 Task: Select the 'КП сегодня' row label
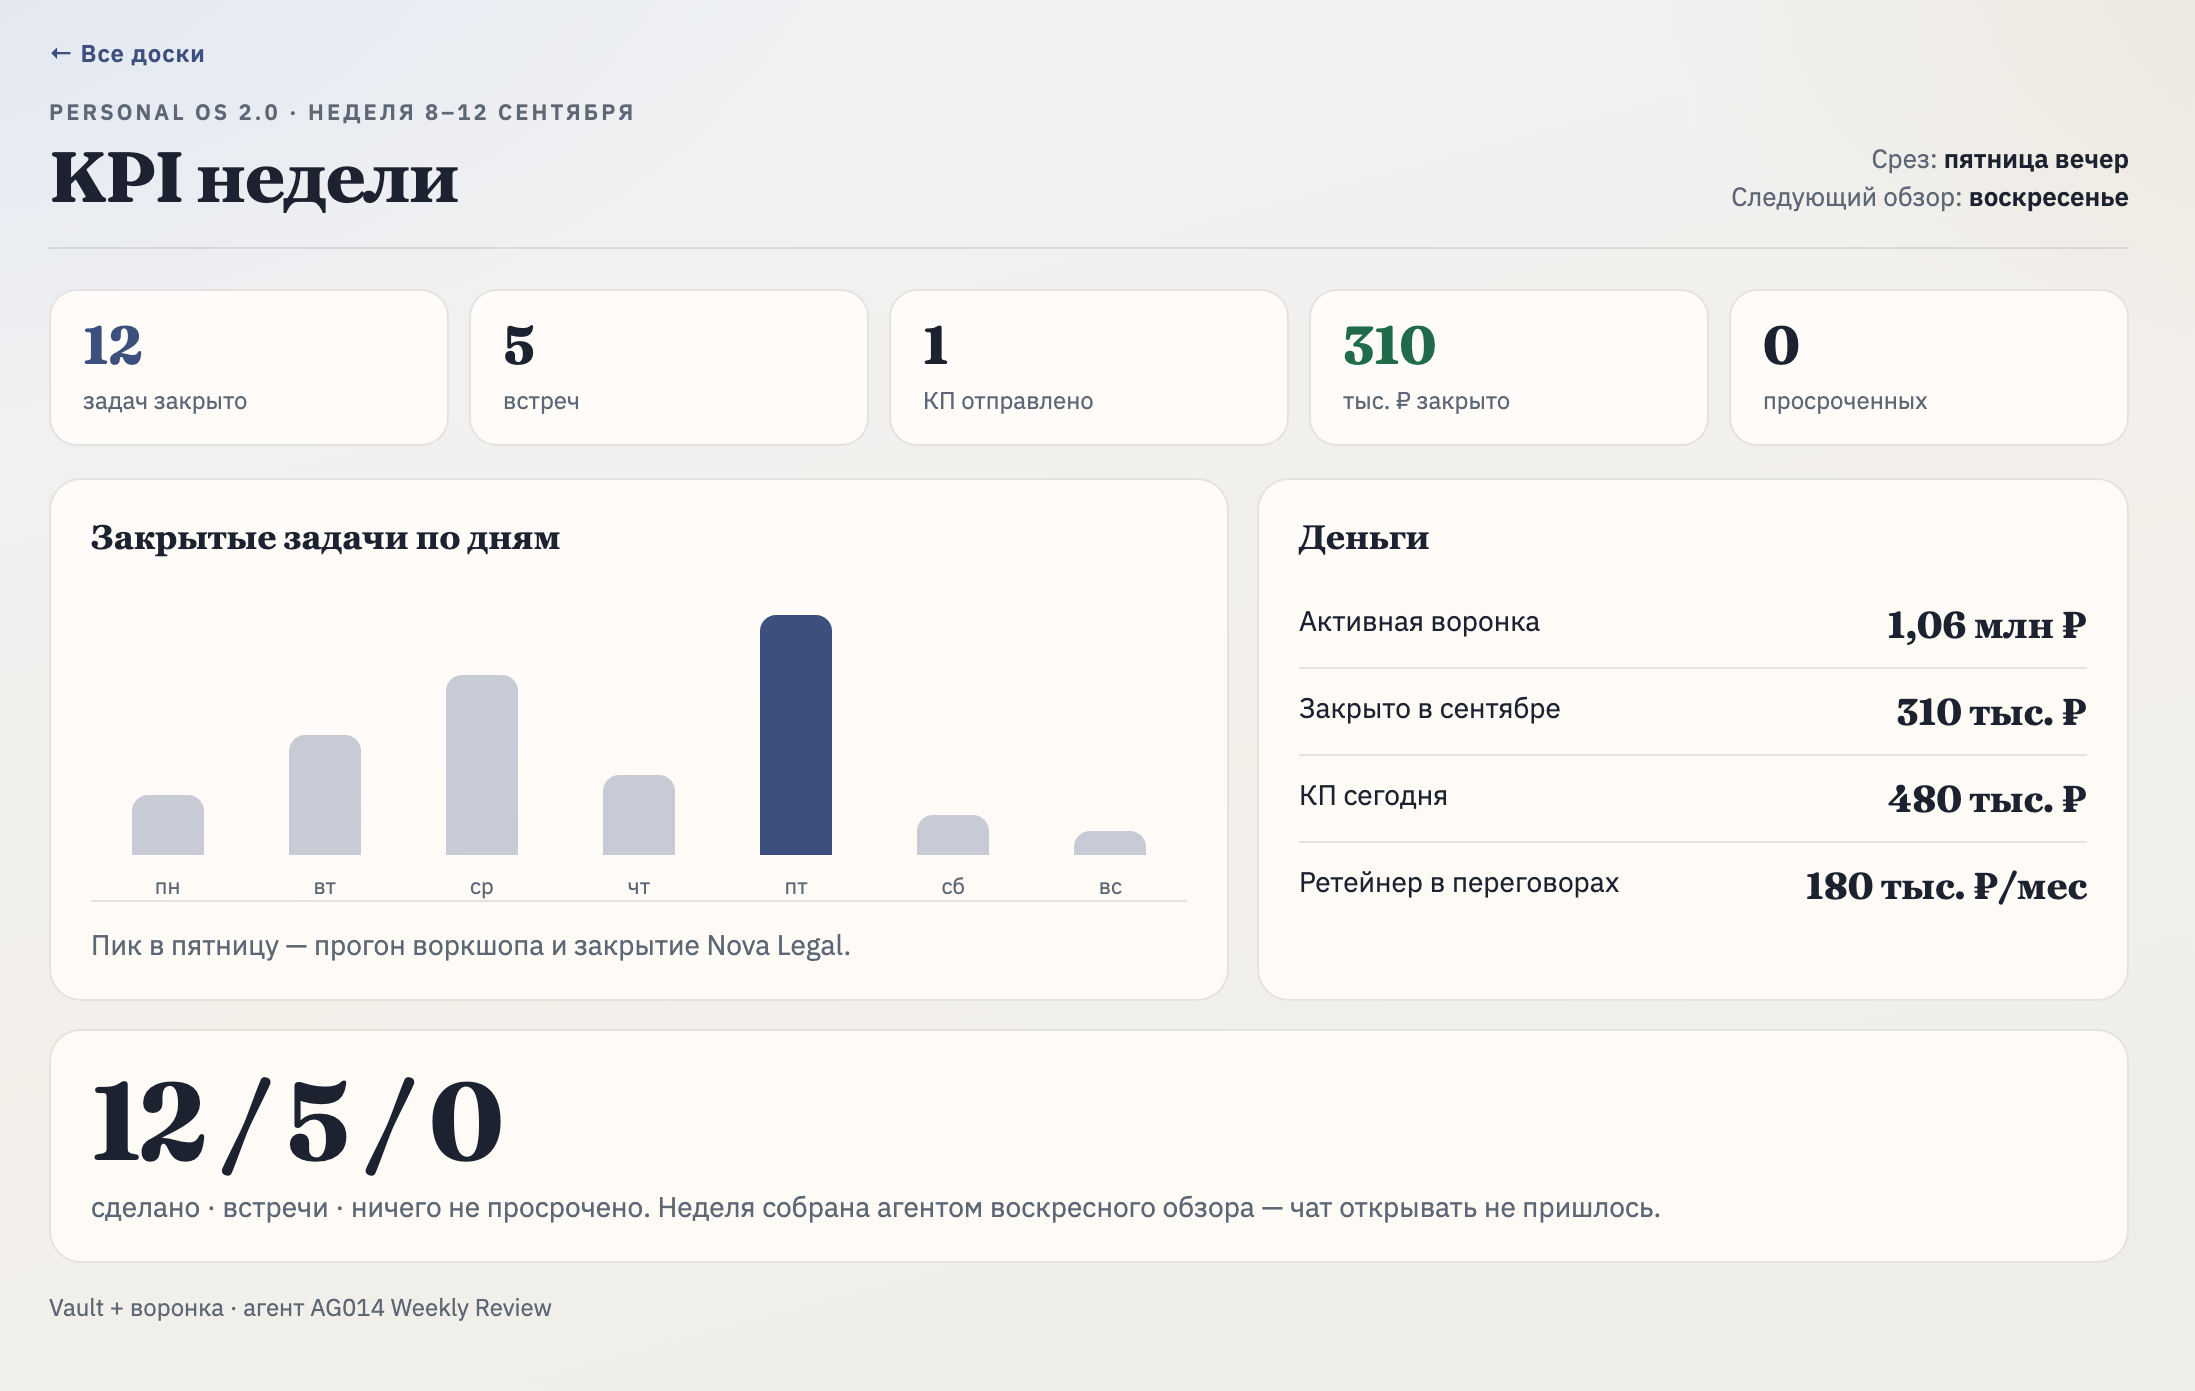(1373, 796)
